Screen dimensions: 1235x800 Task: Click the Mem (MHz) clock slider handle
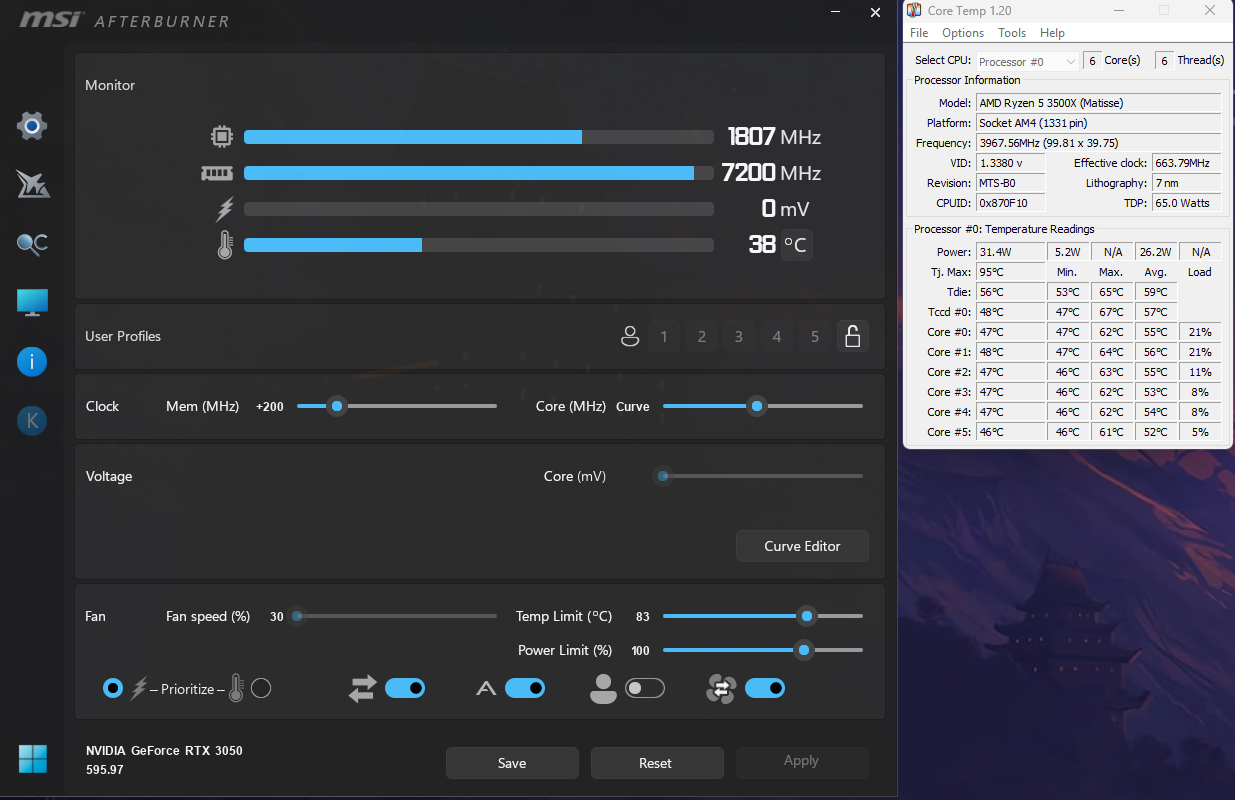(x=337, y=406)
